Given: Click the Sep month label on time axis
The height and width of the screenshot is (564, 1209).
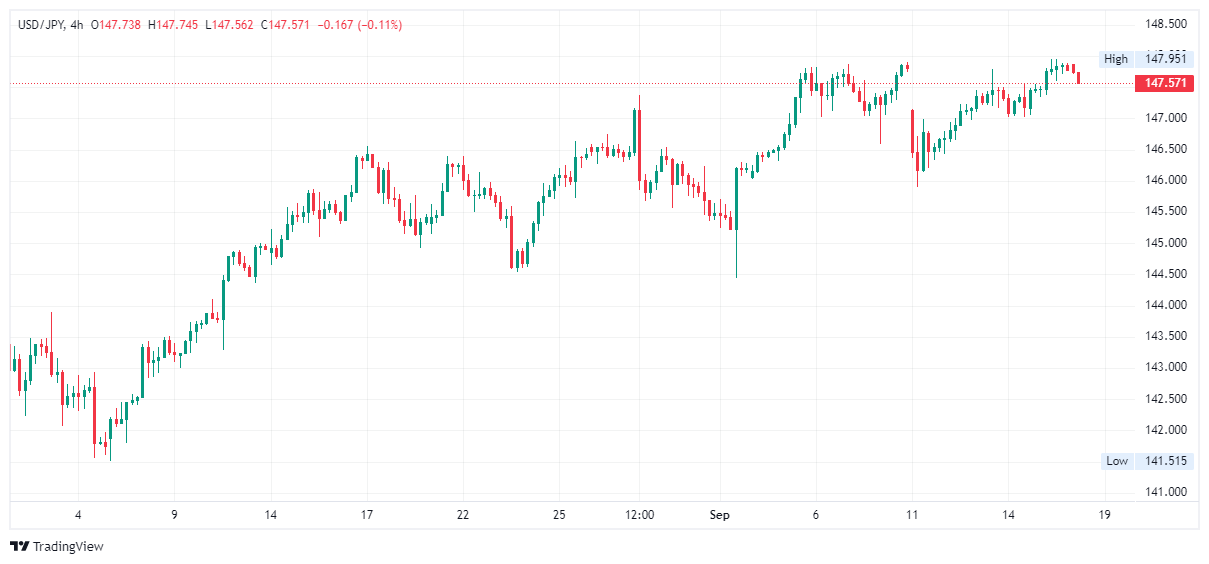Looking at the screenshot, I should point(720,515).
